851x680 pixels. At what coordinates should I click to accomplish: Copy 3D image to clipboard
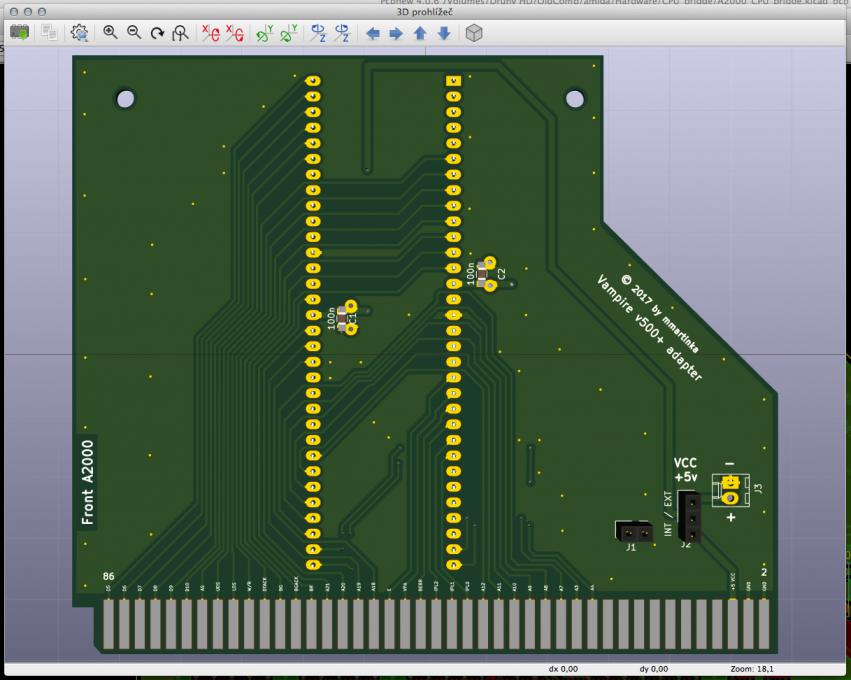tap(49, 33)
